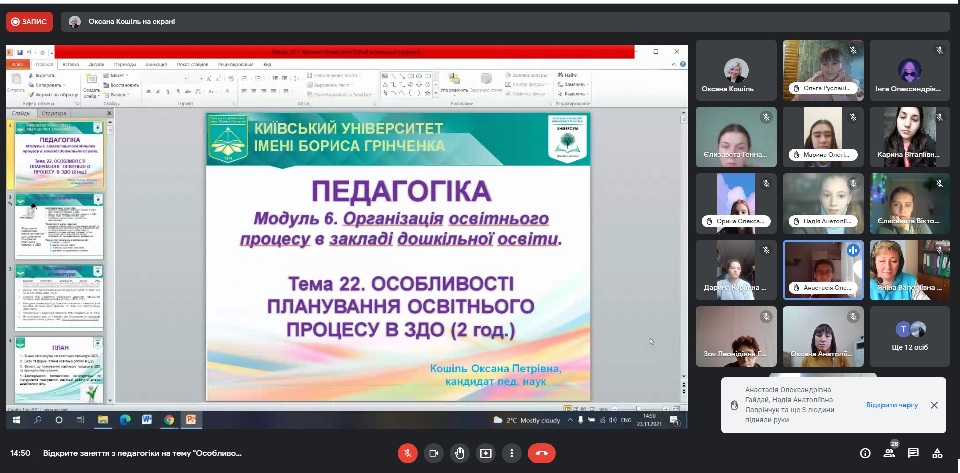Switch to the Структура pane tab
The image size is (960, 473).
pos(54,113)
